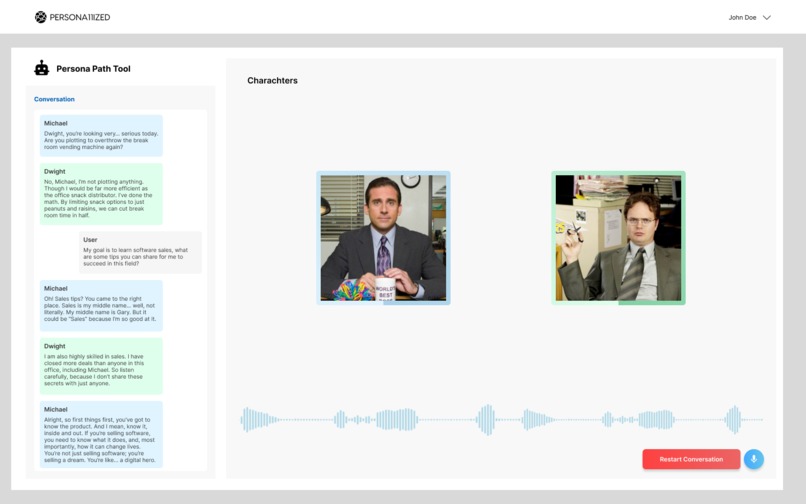Click the Restart Conversation button
Screen dimensions: 806x504
[691, 459]
